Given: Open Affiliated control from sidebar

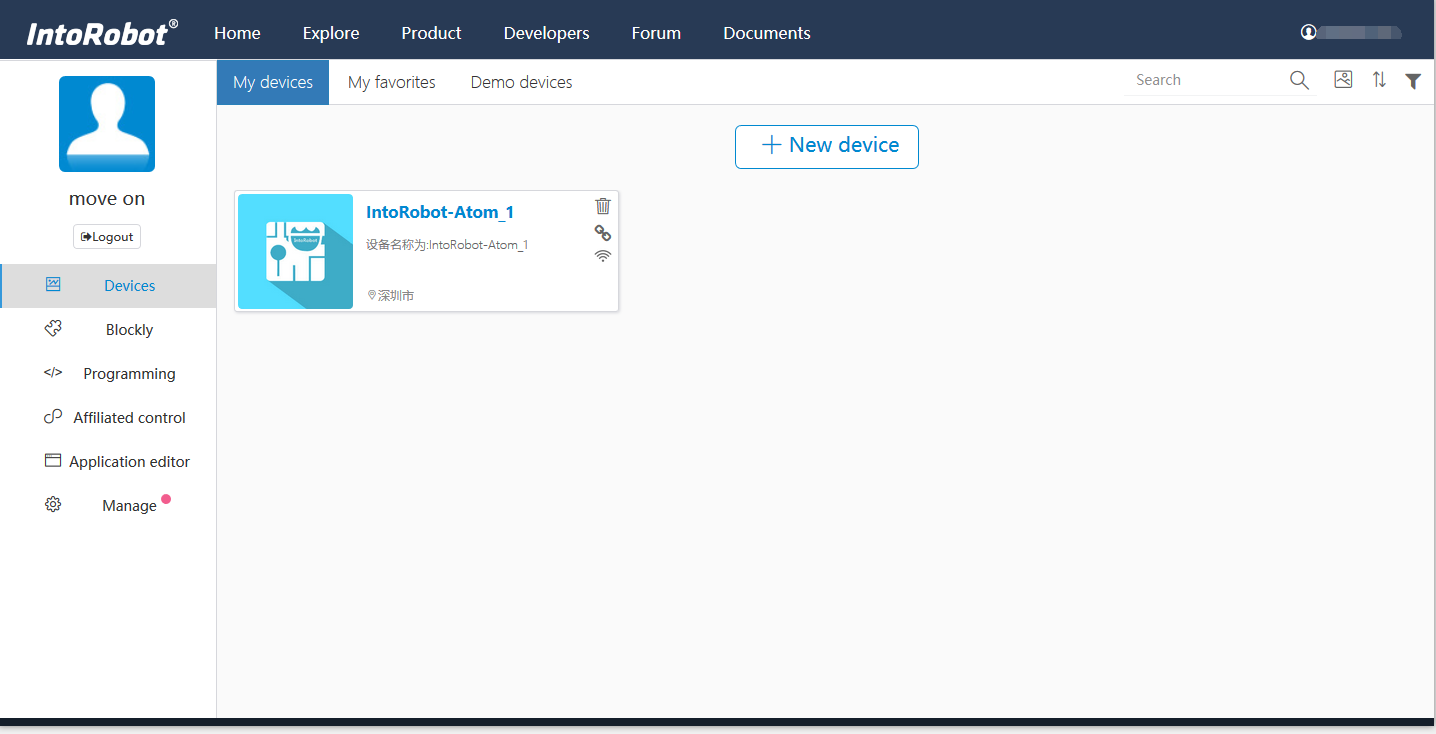Looking at the screenshot, I should pos(108,418).
